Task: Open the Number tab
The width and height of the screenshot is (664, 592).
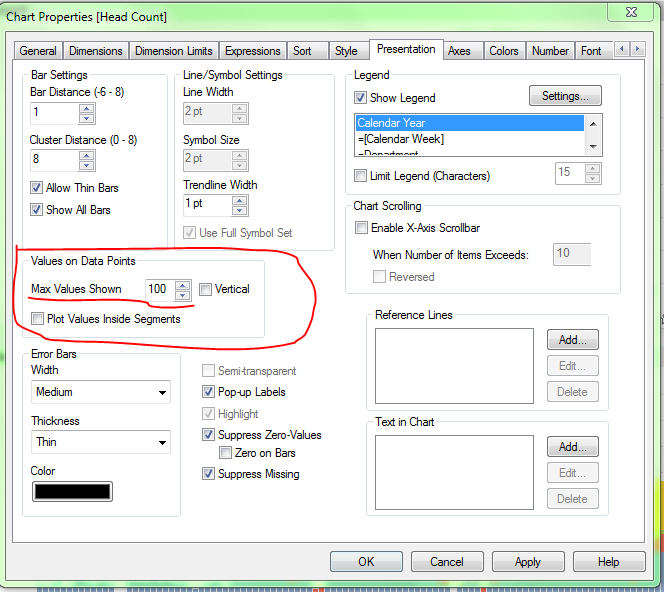Action: (550, 51)
